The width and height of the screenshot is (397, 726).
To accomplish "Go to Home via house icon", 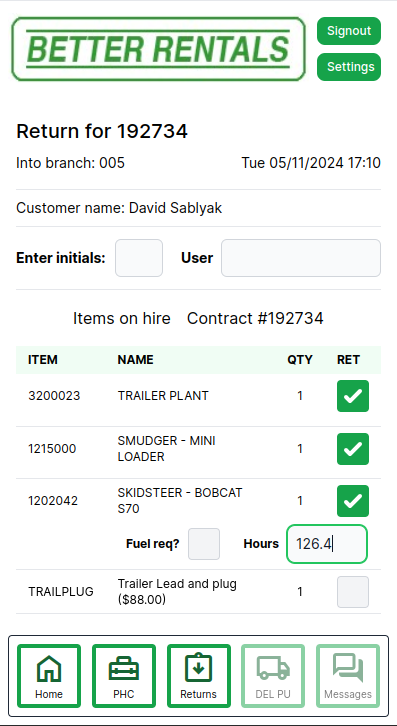I will click(x=49, y=676).
